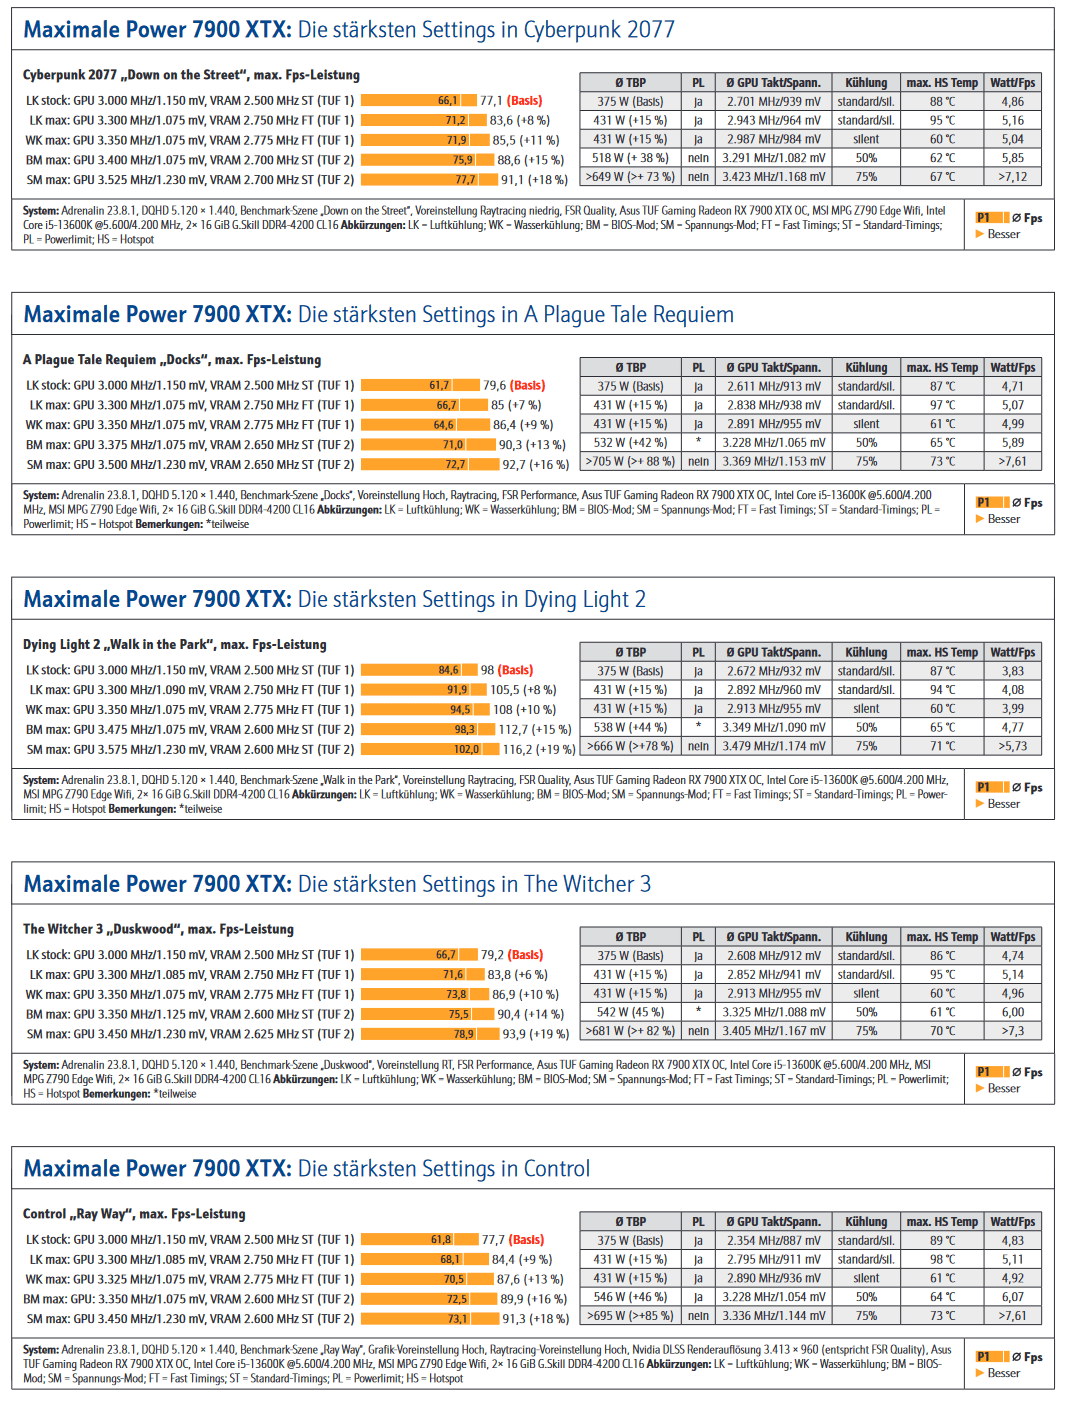Click the Watt/Fps value '>7,12'

[1012, 177]
